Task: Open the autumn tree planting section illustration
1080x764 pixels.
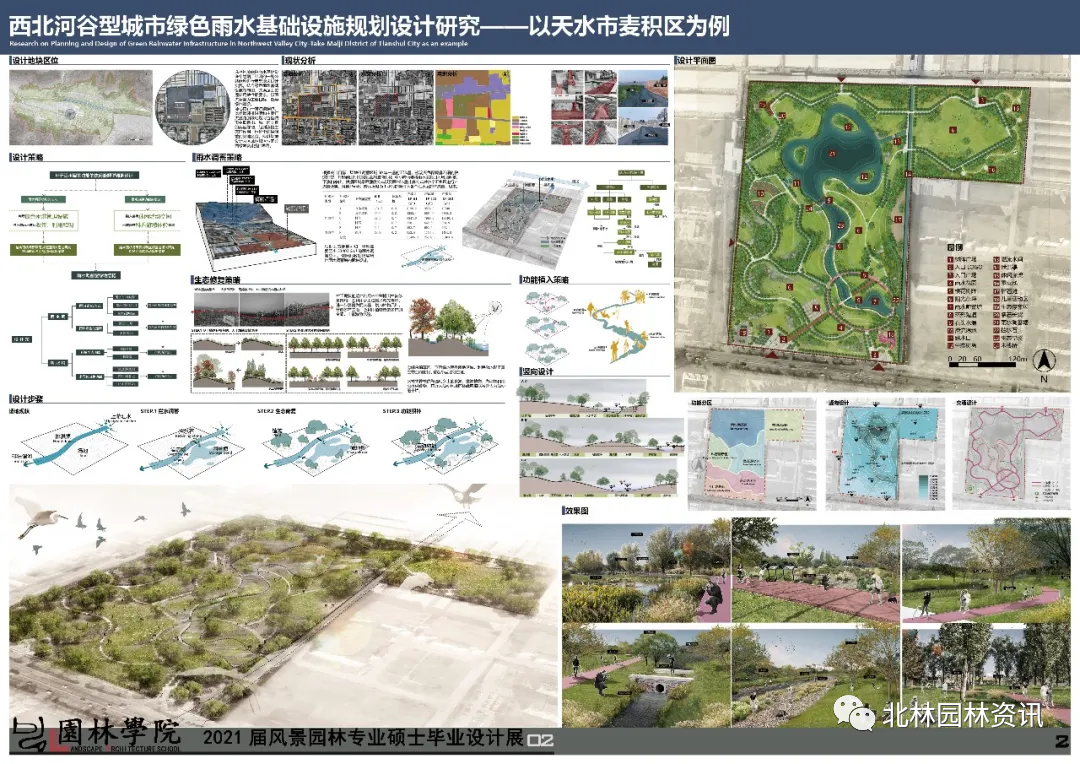Action: (455, 327)
